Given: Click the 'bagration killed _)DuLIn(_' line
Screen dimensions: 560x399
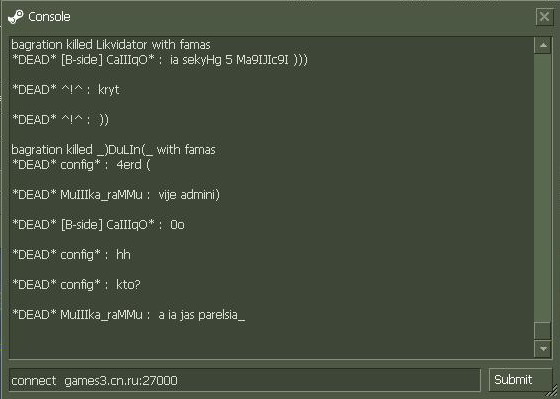Looking at the screenshot, I should [x=114, y=150].
